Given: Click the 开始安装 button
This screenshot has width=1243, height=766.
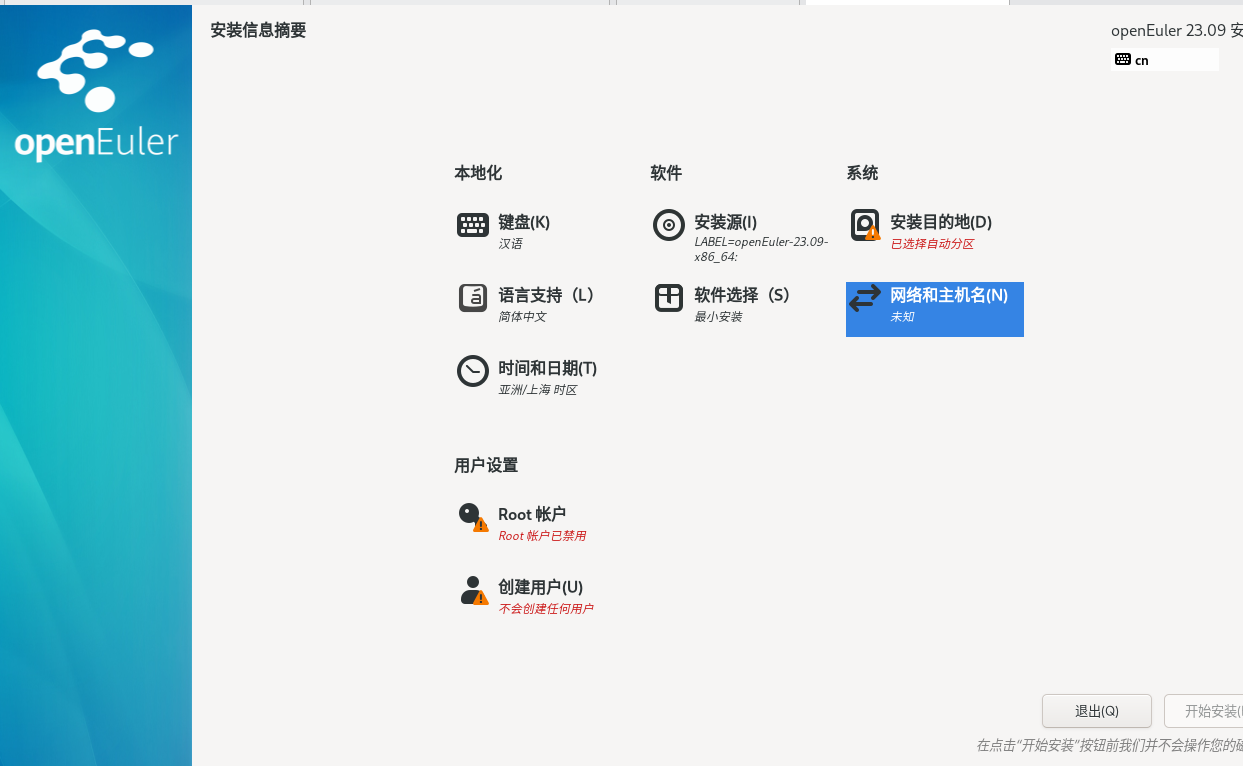Looking at the screenshot, I should pos(1204,711).
